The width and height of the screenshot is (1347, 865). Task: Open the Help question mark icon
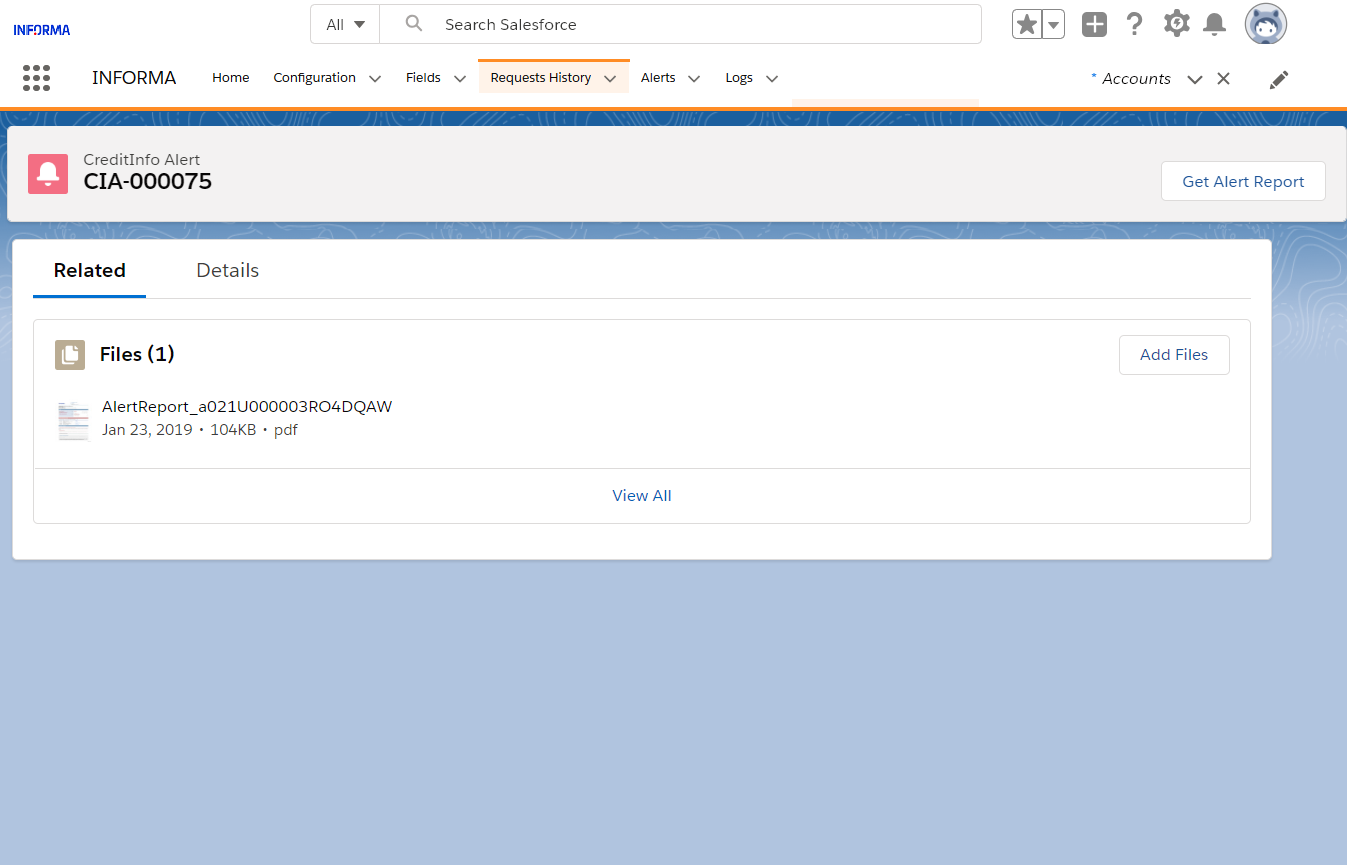click(x=1134, y=25)
